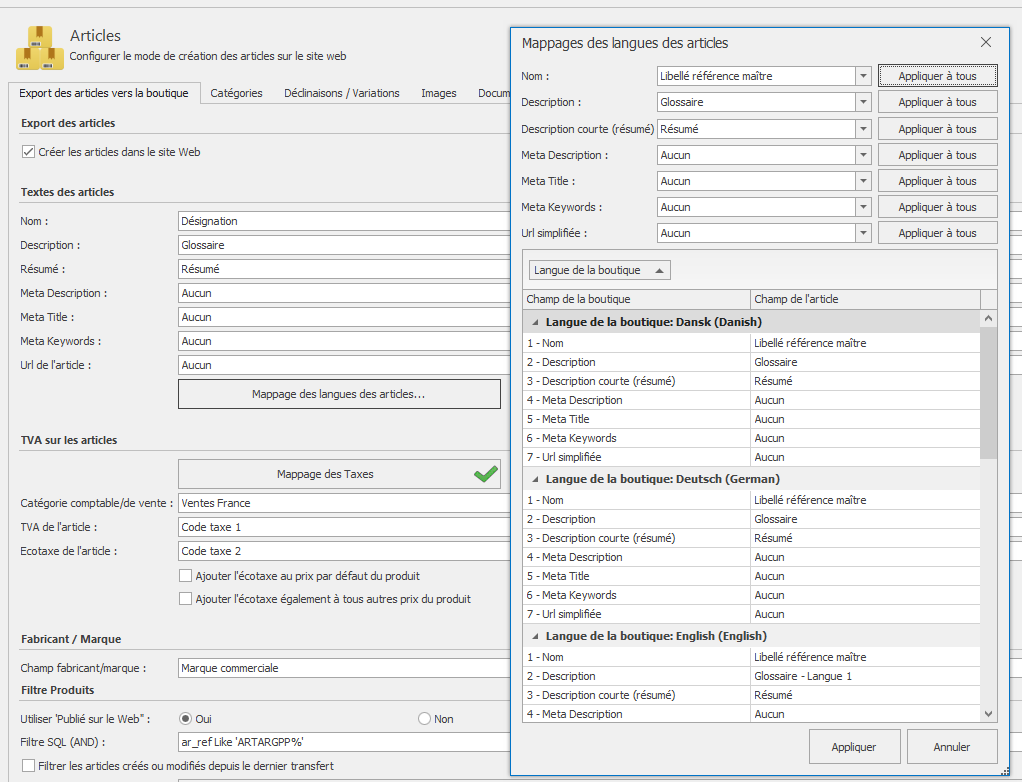Collapse the English (English) language group
The image size is (1022, 782).
535,636
